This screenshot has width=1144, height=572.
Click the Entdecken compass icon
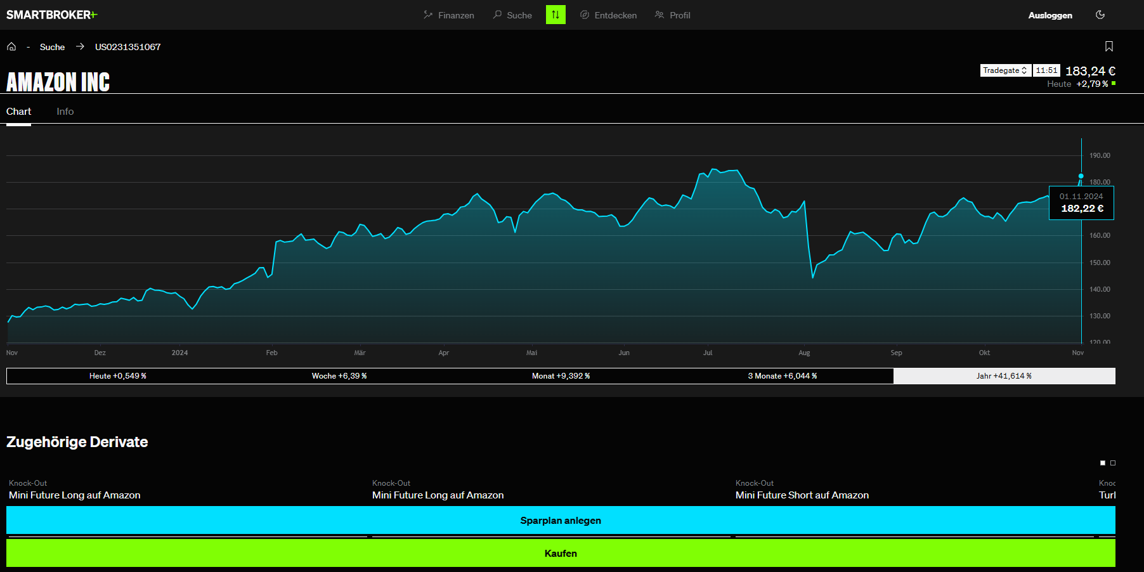point(584,15)
